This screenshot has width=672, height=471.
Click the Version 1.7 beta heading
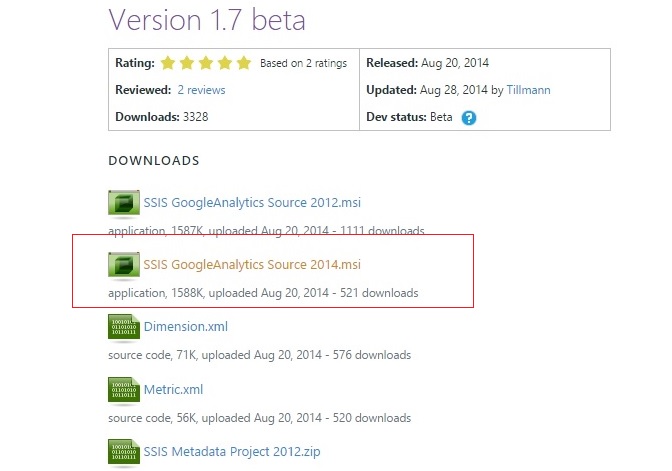(x=207, y=20)
